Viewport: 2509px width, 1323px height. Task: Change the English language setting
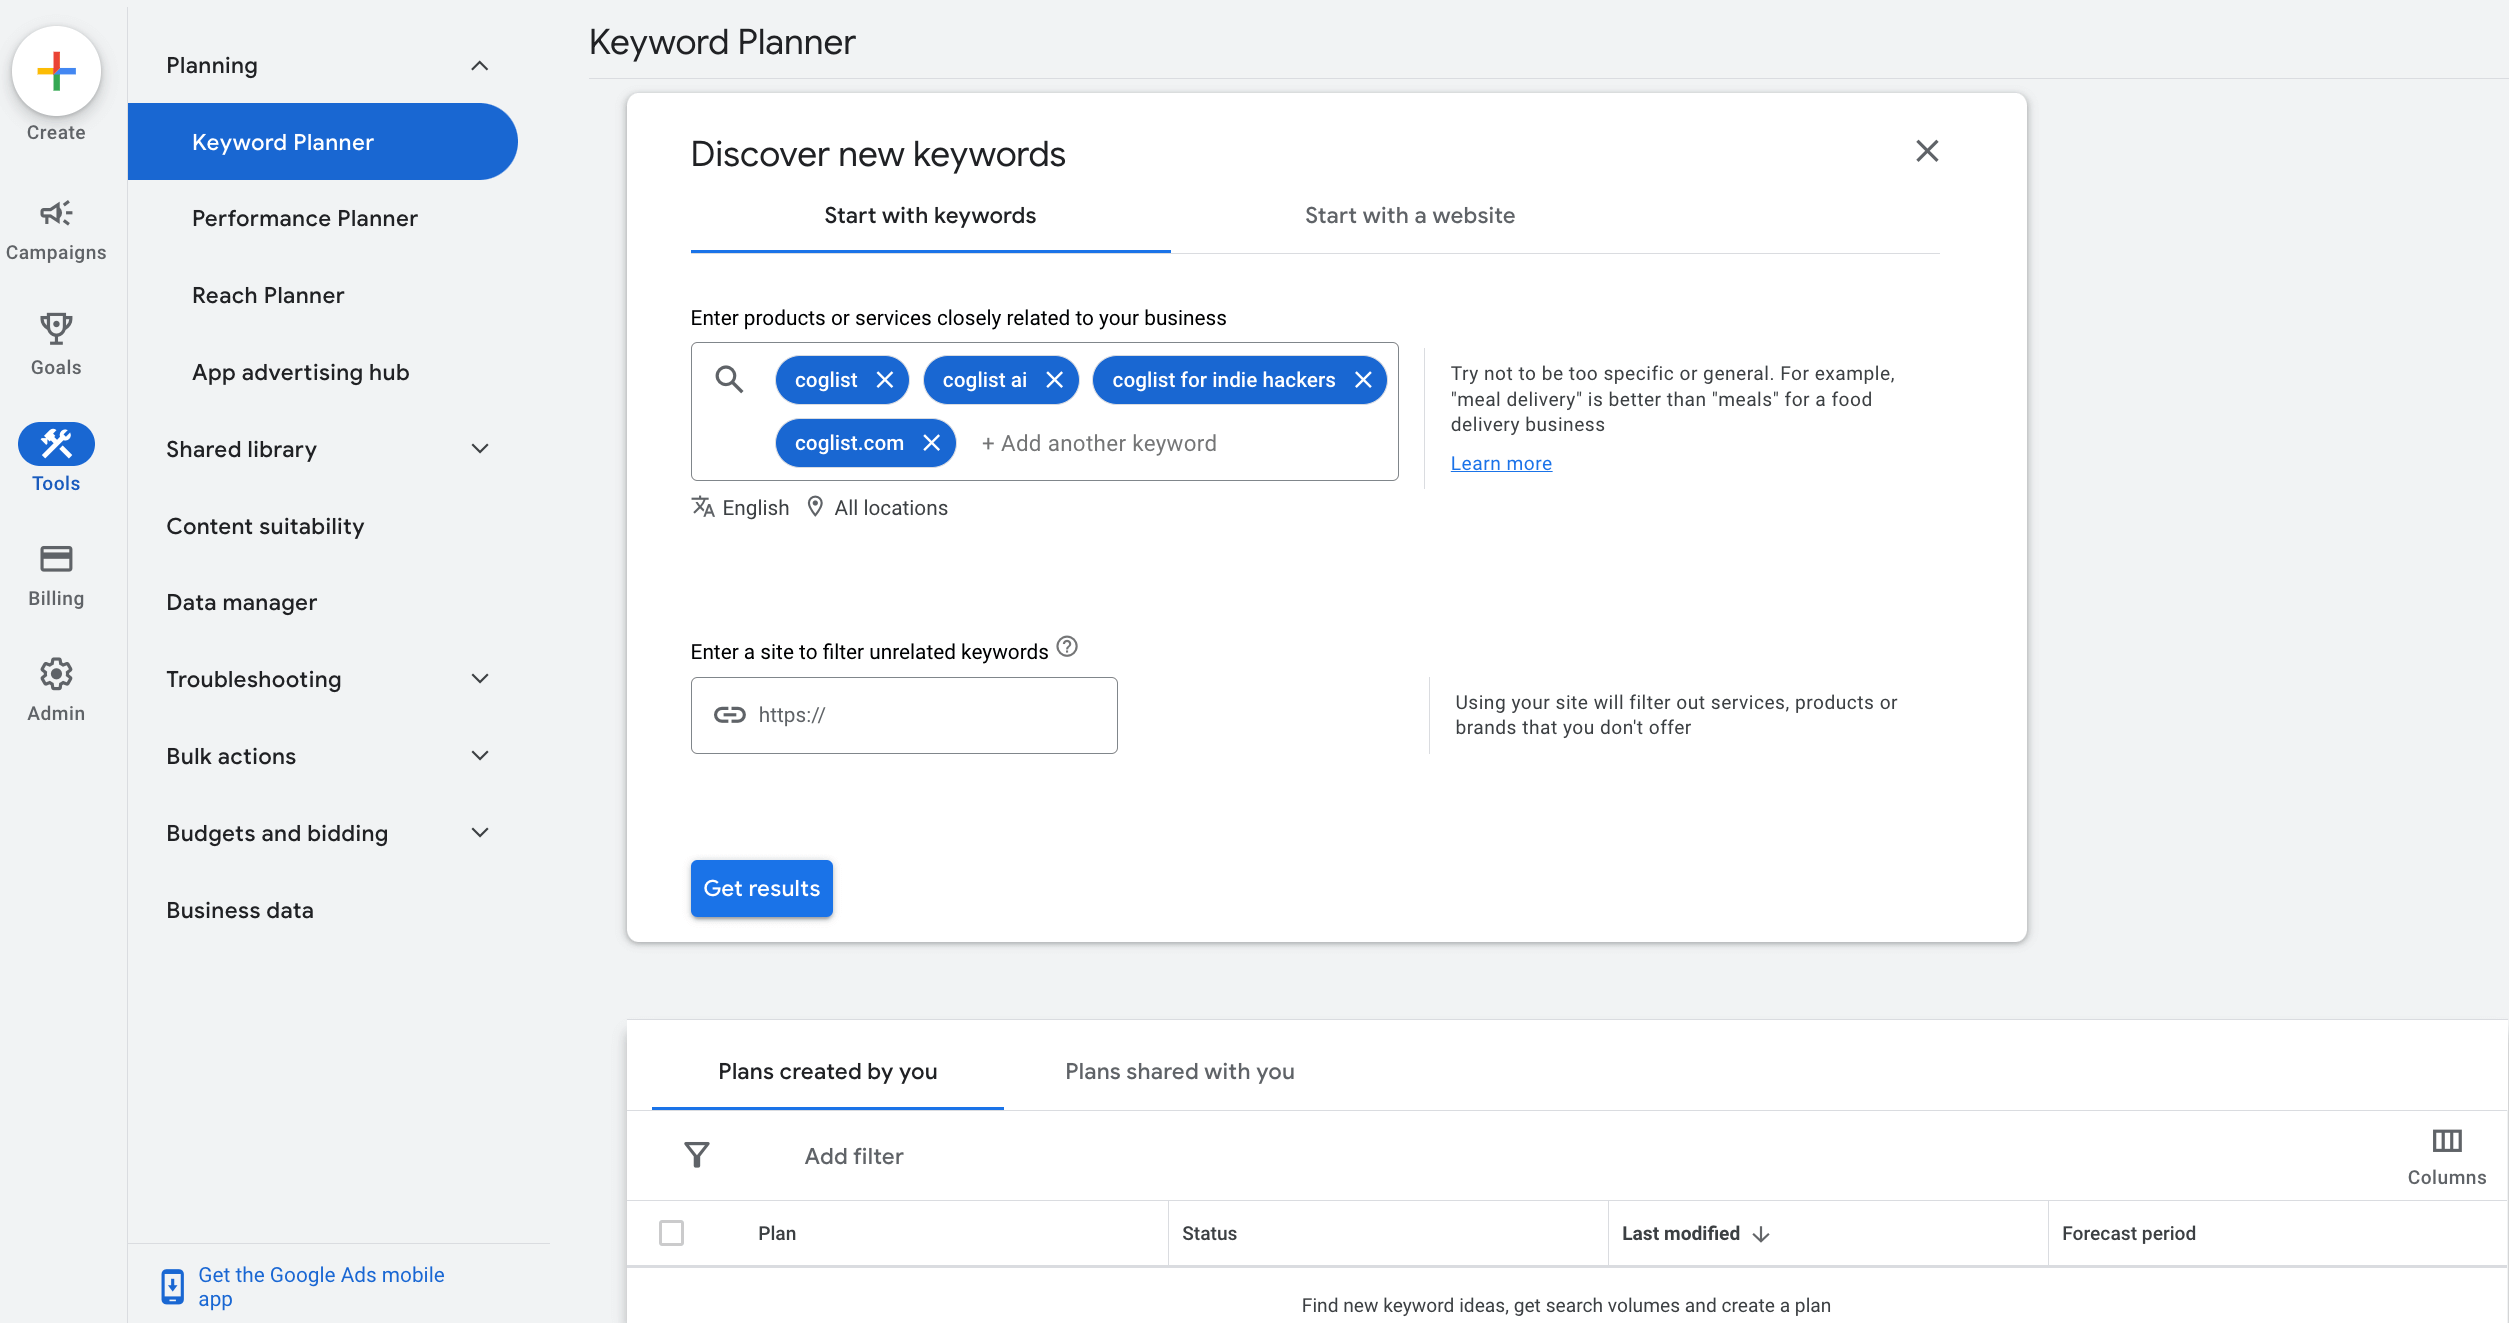(756, 508)
